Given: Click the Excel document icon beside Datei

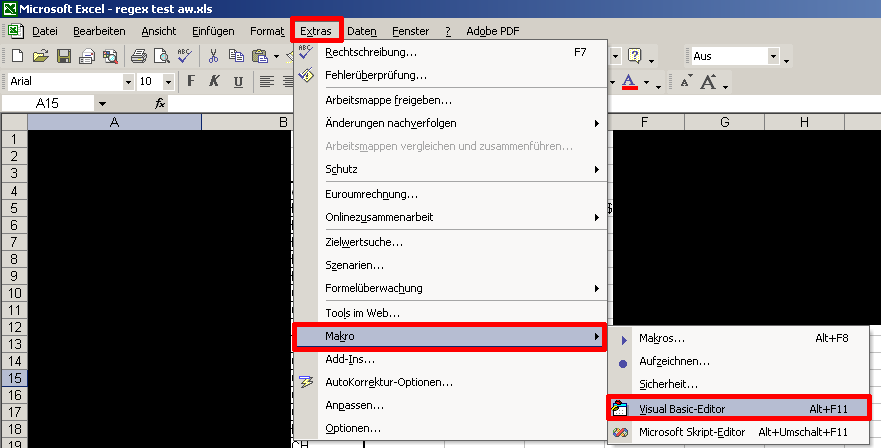Looking at the screenshot, I should 16,31.
